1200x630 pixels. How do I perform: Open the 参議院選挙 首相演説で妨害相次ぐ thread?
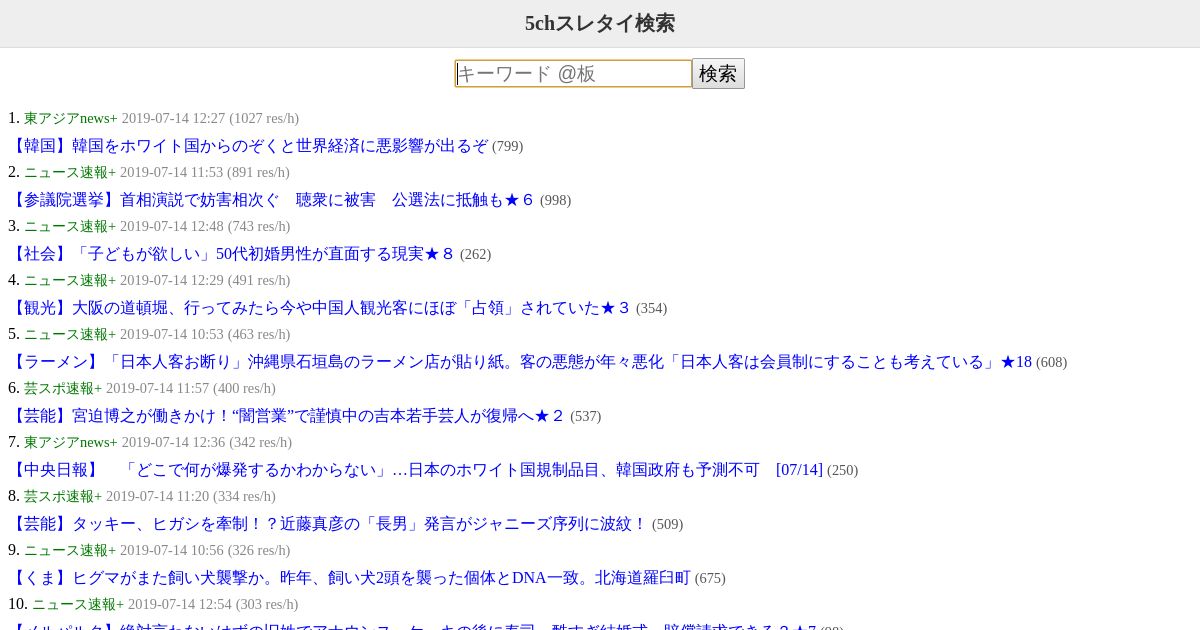point(272,200)
